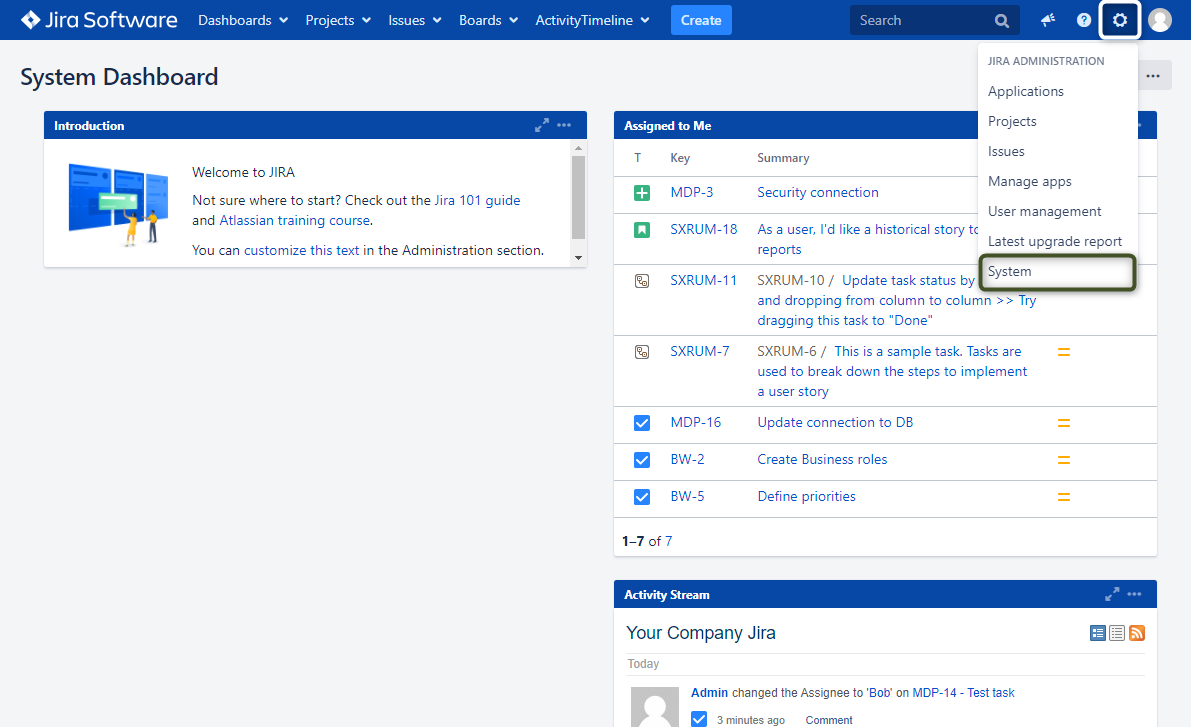This screenshot has width=1191, height=727.
Task: Click the MDP-3 issue type icon
Action: pos(642,193)
